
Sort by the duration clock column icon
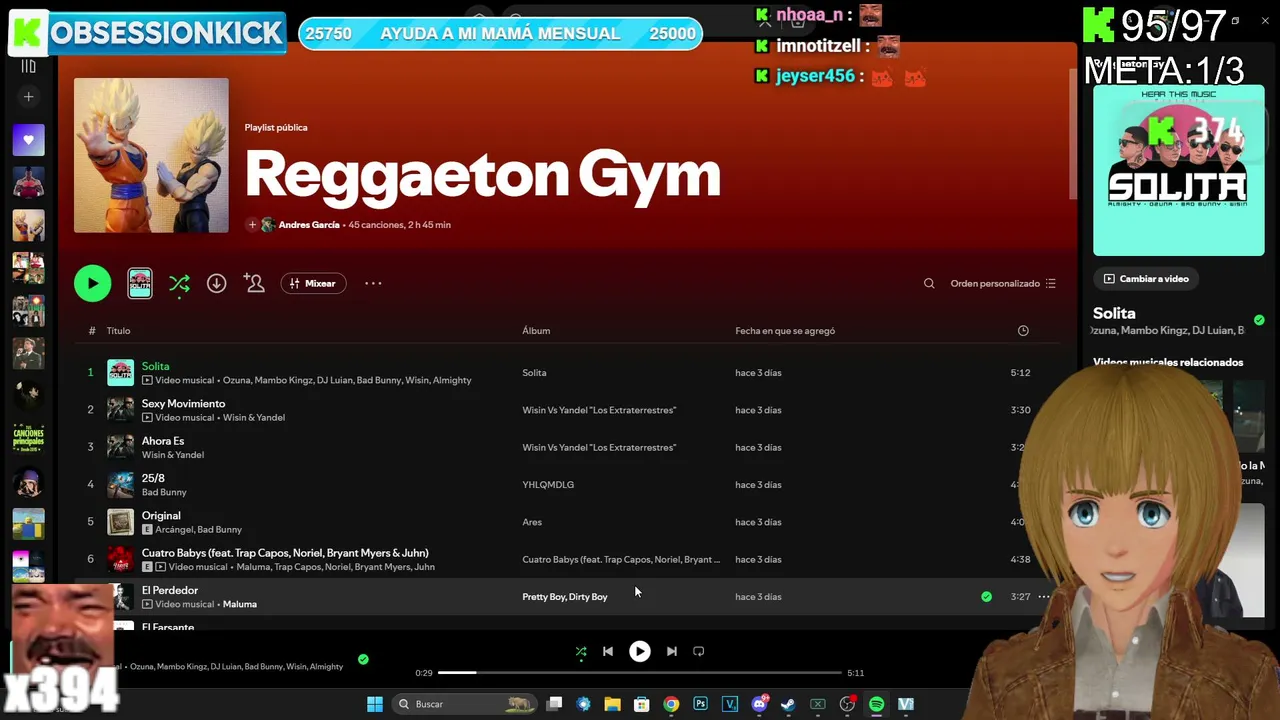[x=1023, y=331]
